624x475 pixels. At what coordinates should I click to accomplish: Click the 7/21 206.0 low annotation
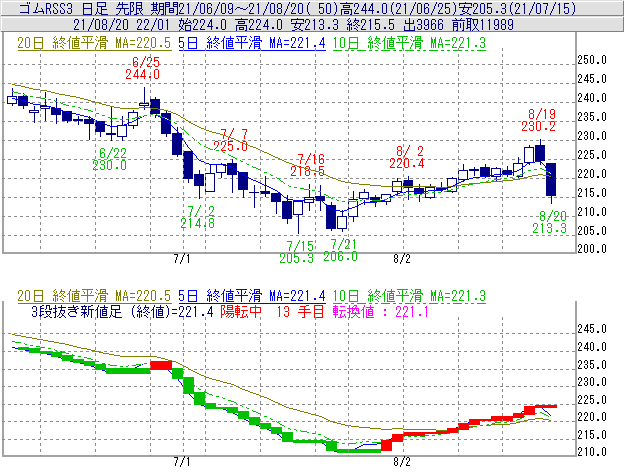340,250
